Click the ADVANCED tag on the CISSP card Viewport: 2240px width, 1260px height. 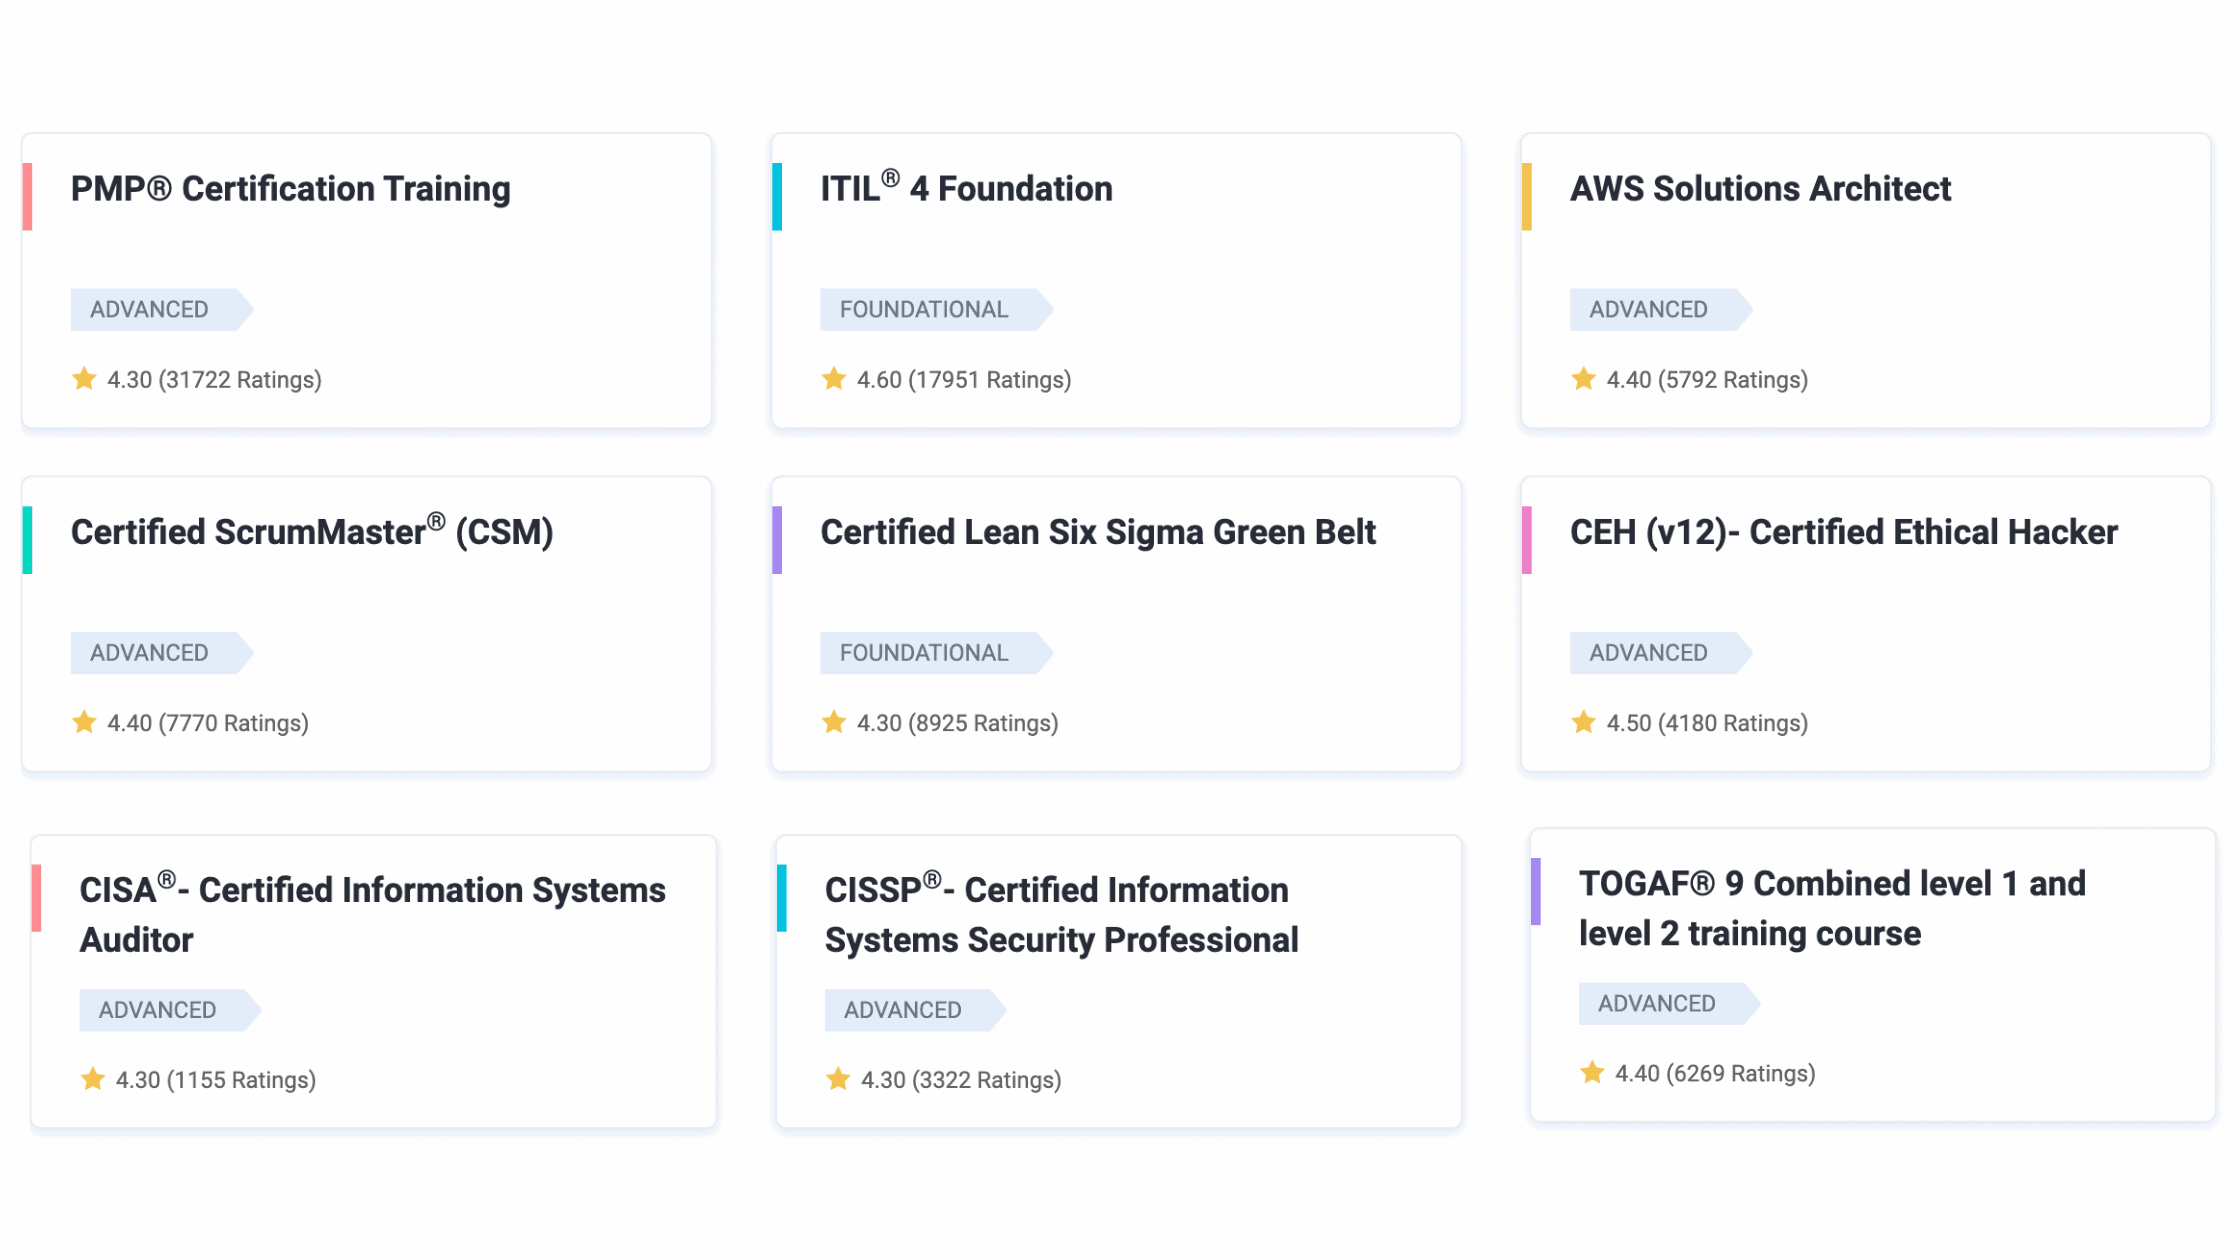[x=915, y=1010]
